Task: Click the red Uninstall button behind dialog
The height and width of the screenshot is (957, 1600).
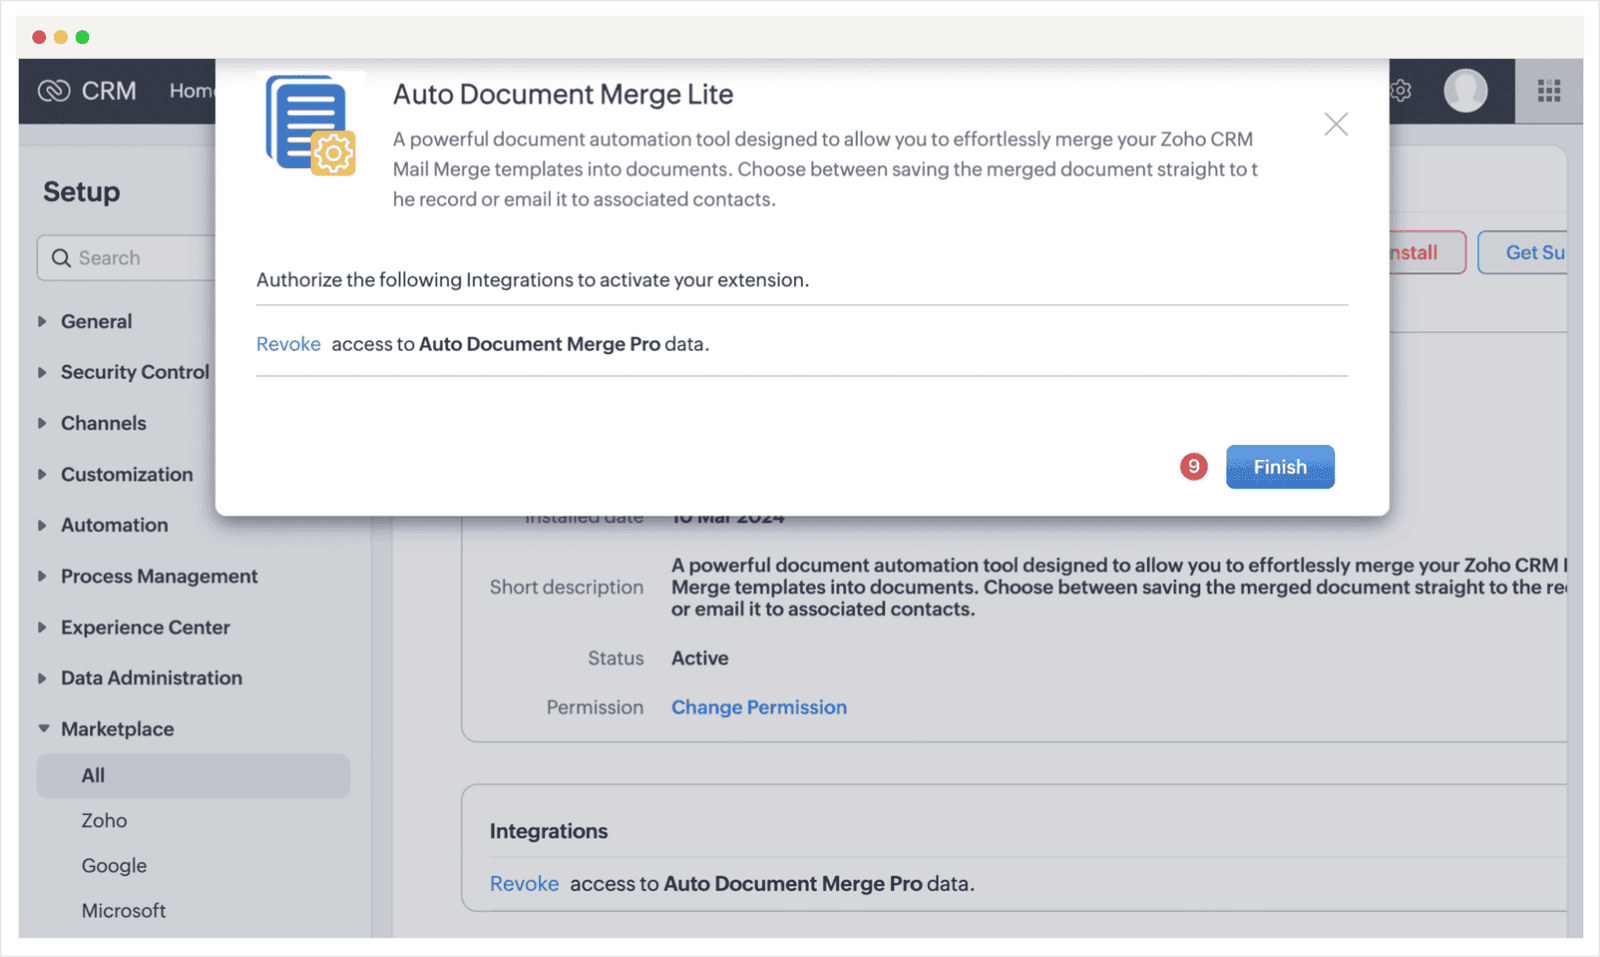Action: click(x=1427, y=253)
